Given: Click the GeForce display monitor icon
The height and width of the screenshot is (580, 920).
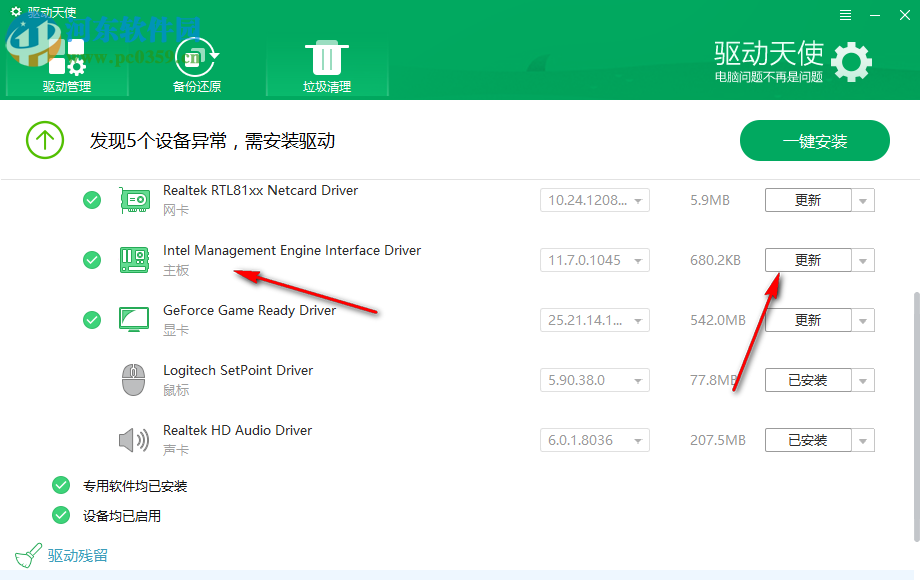Looking at the screenshot, I should point(134,319).
